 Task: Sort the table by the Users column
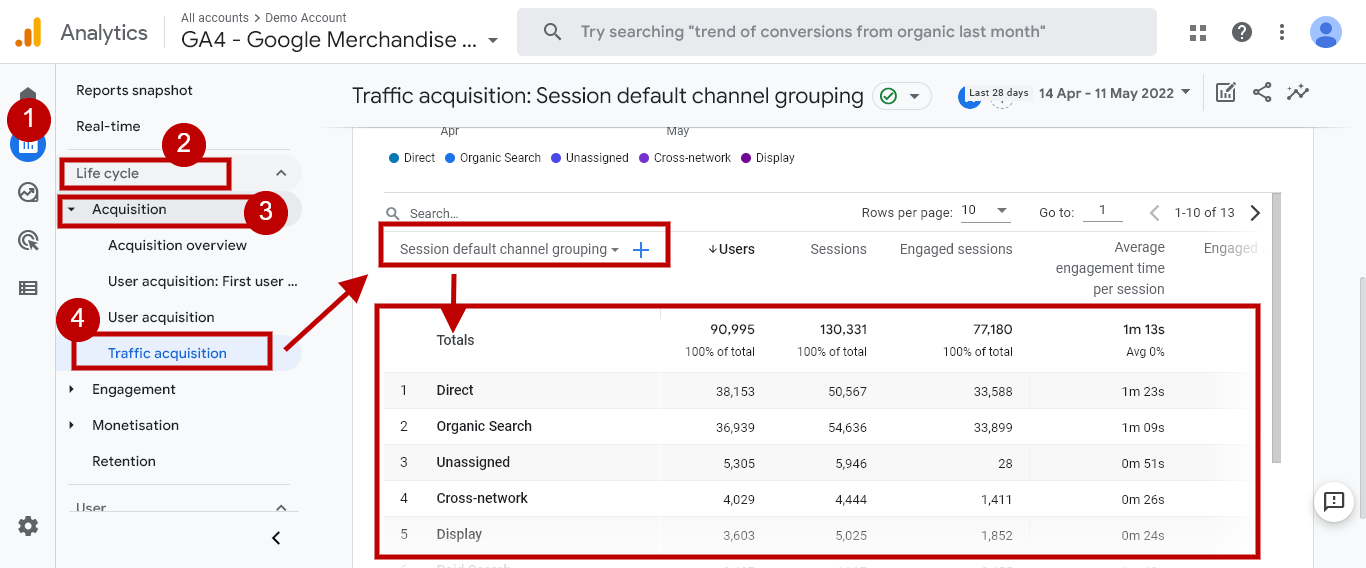[731, 249]
